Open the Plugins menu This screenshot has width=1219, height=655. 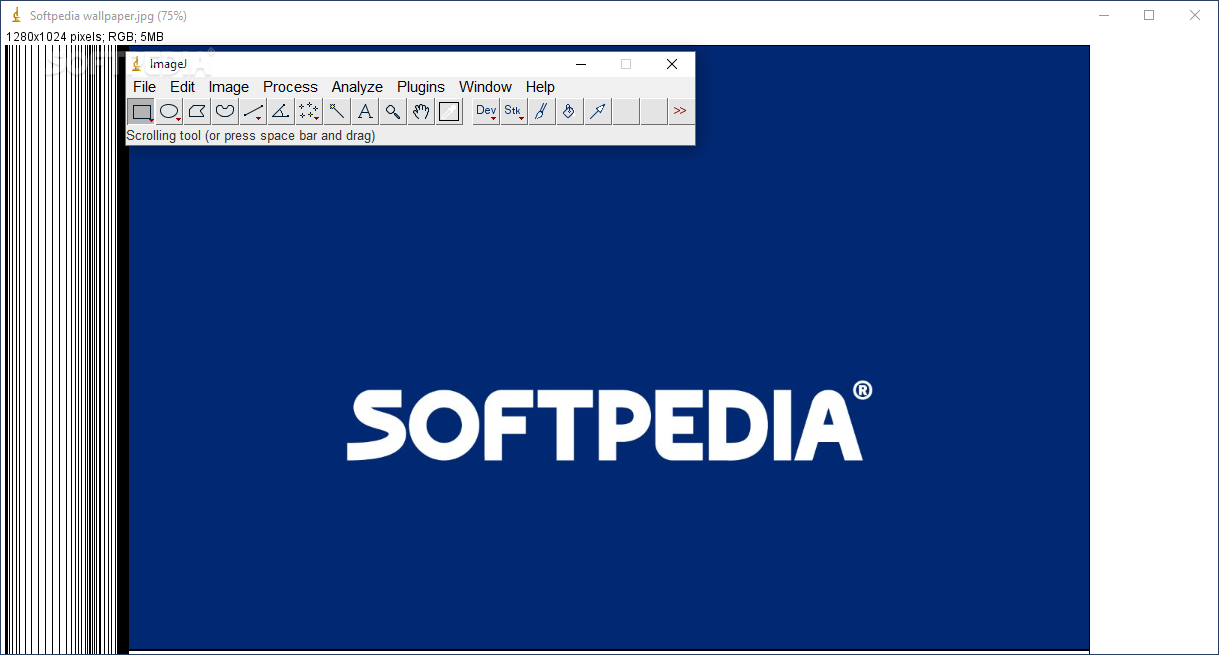421,87
